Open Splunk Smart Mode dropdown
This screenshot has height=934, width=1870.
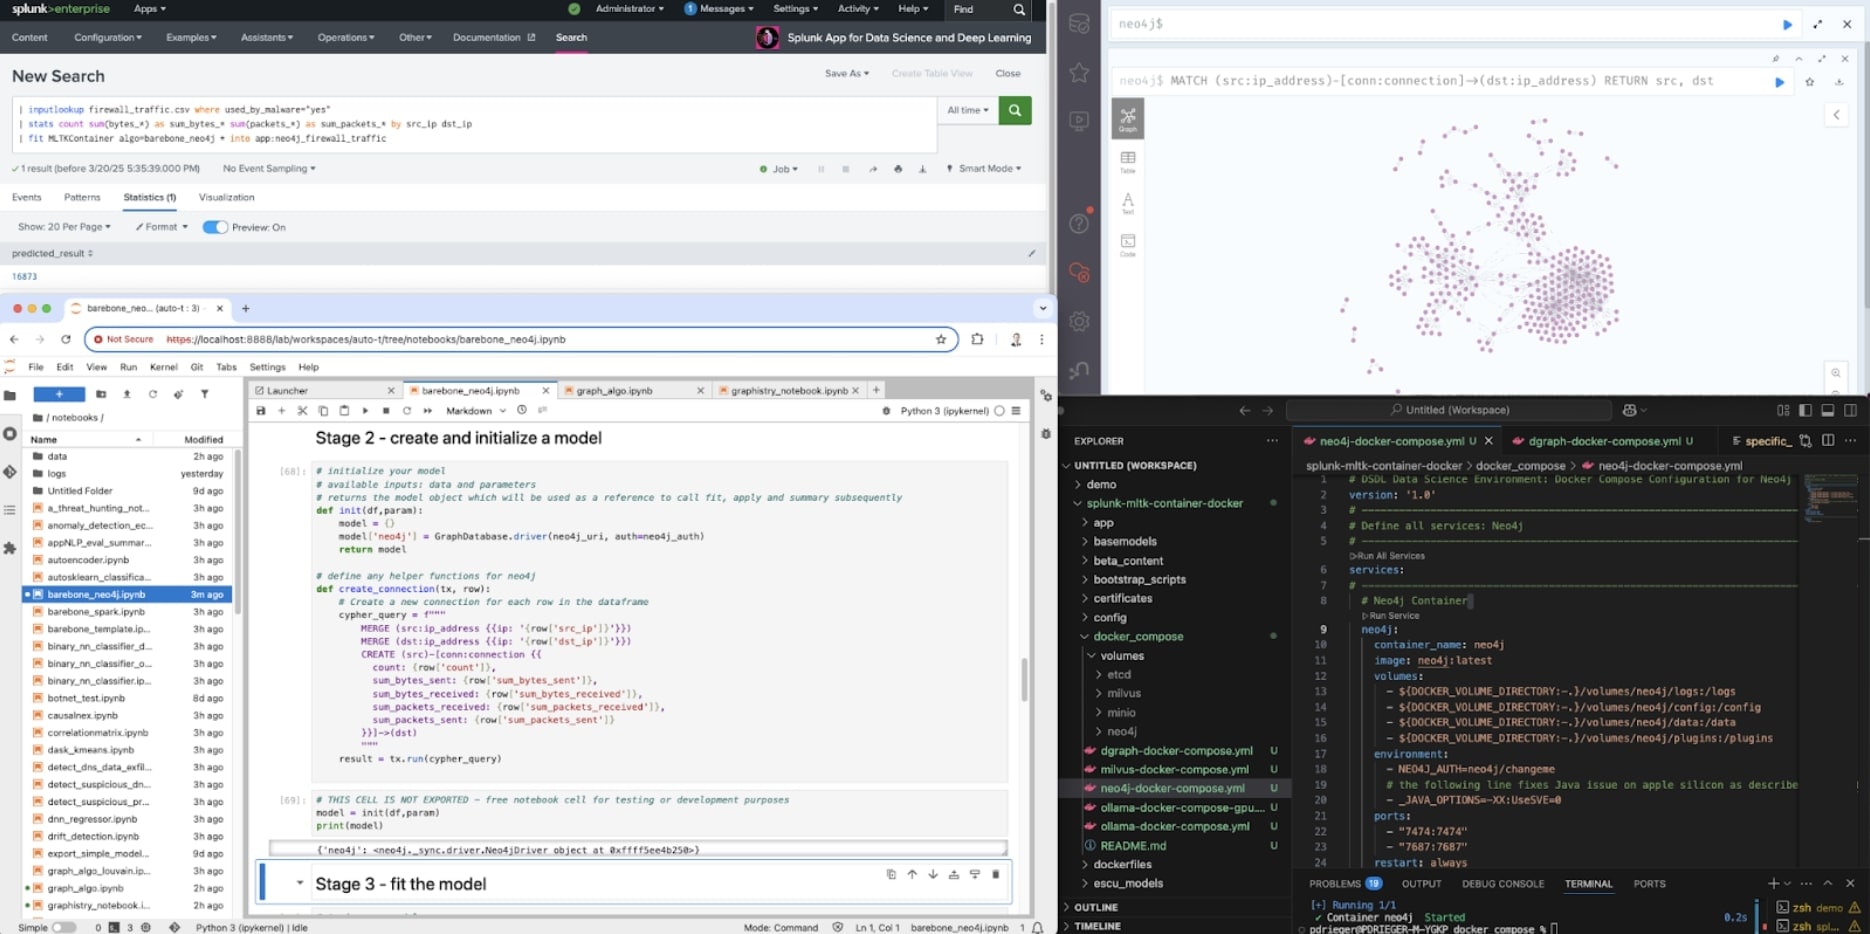point(984,169)
